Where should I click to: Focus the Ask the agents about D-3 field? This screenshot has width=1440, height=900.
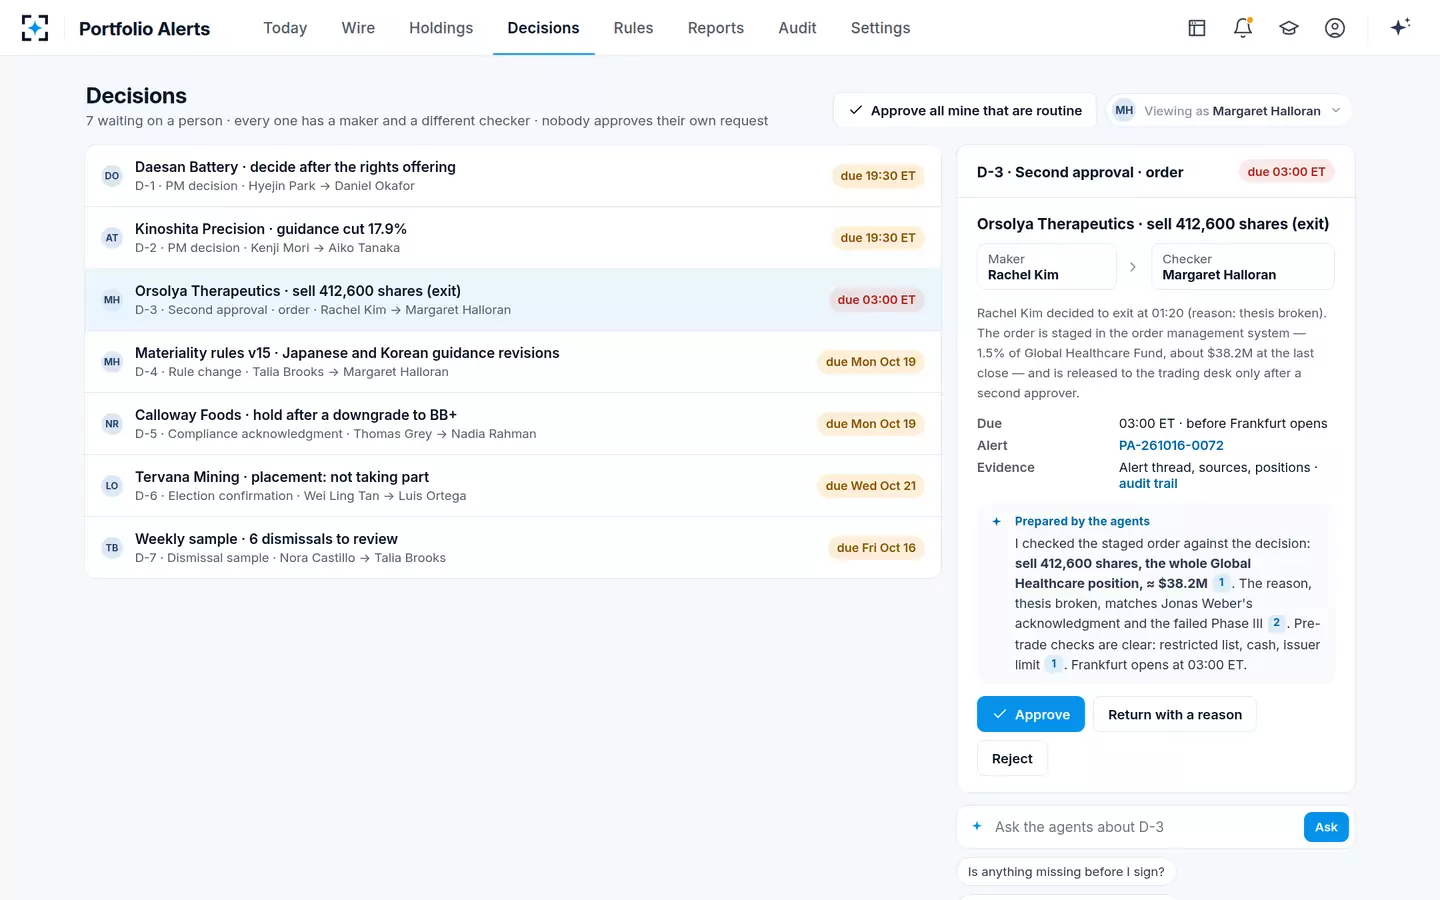coord(1143,827)
